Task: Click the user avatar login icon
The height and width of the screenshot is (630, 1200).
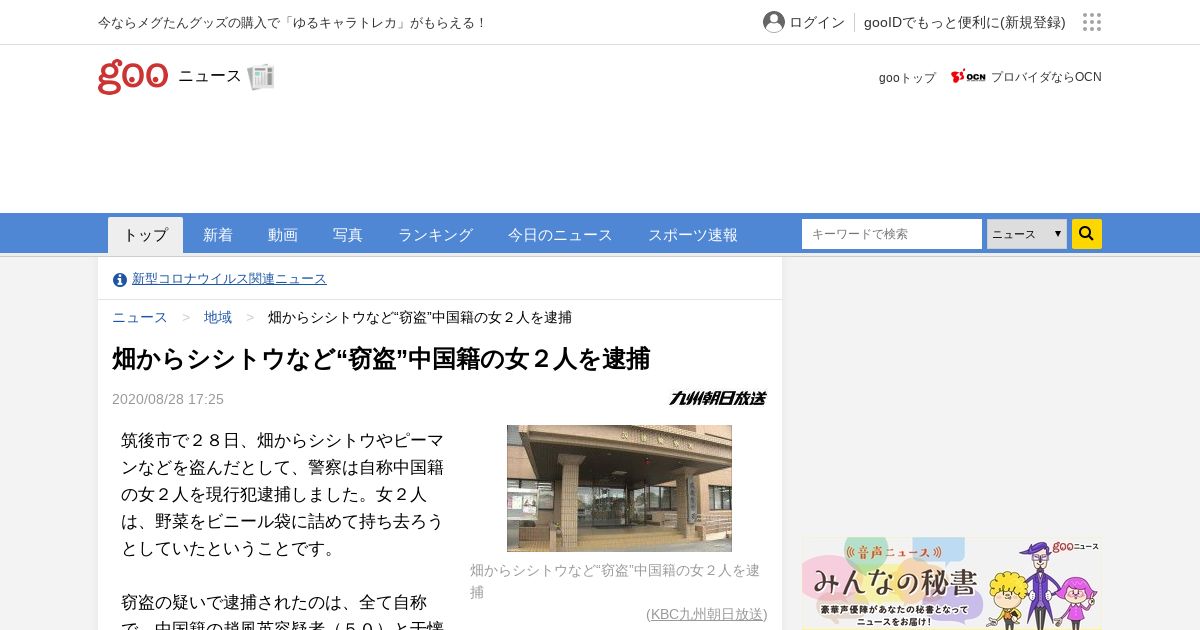Action: pyautogui.click(x=774, y=22)
